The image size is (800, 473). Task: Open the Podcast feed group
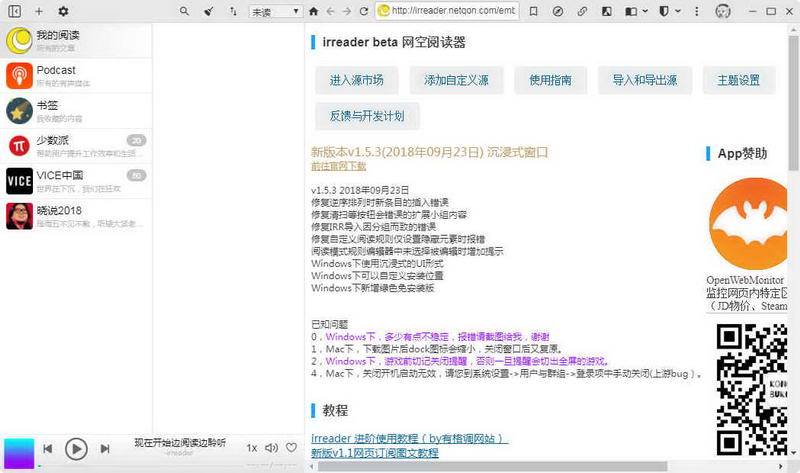tap(76, 76)
